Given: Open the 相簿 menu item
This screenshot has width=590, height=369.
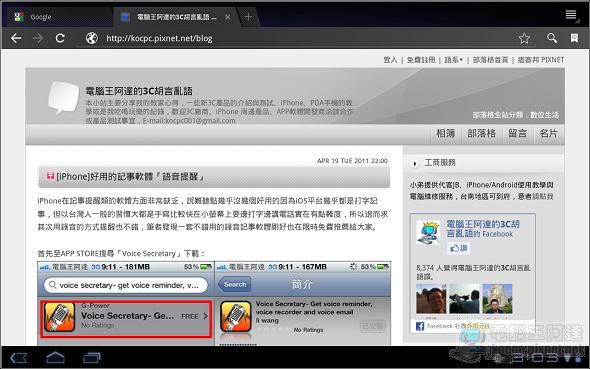Looking at the screenshot, I should tap(446, 134).
